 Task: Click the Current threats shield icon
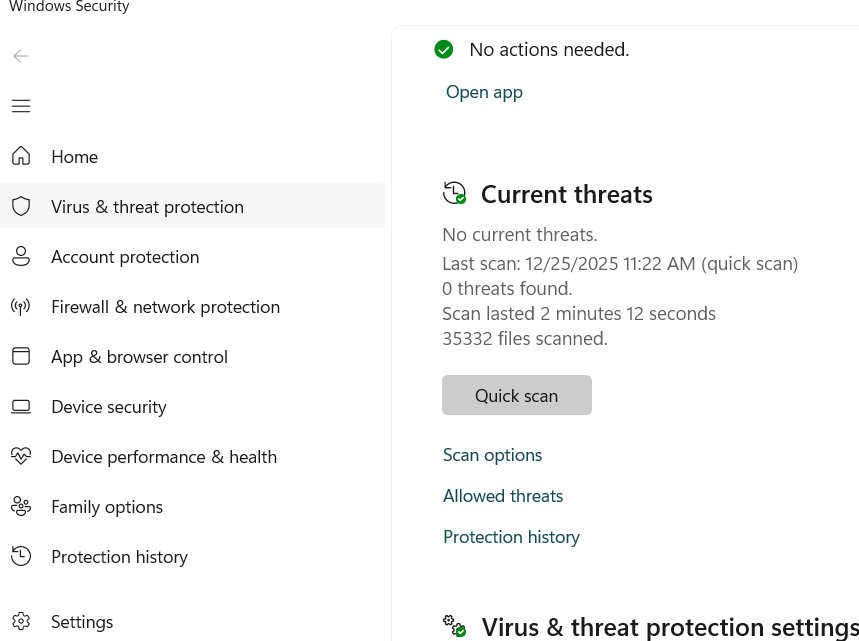455,192
